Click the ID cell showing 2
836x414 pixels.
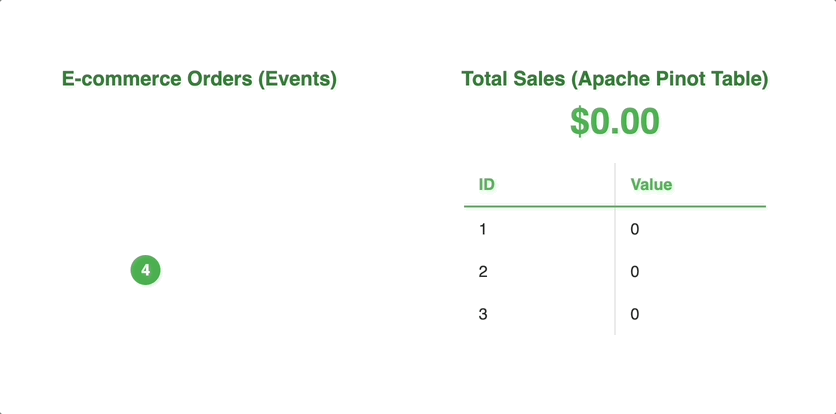tap(483, 272)
